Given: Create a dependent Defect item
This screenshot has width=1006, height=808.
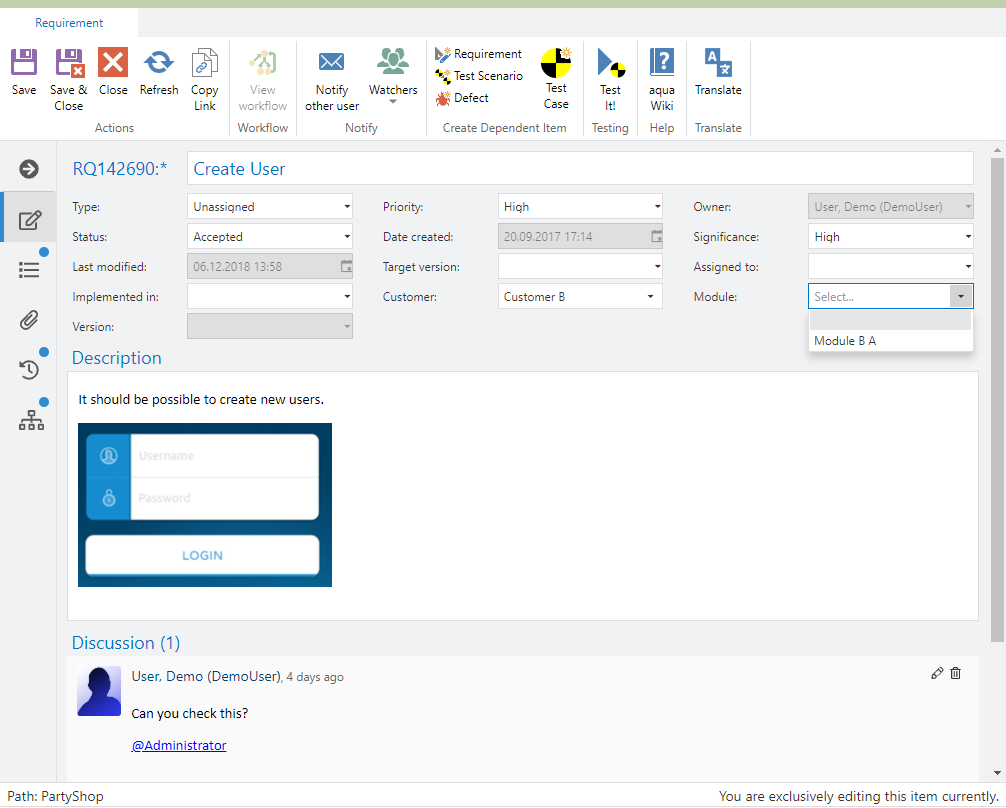Looking at the screenshot, I should click(x=470, y=98).
